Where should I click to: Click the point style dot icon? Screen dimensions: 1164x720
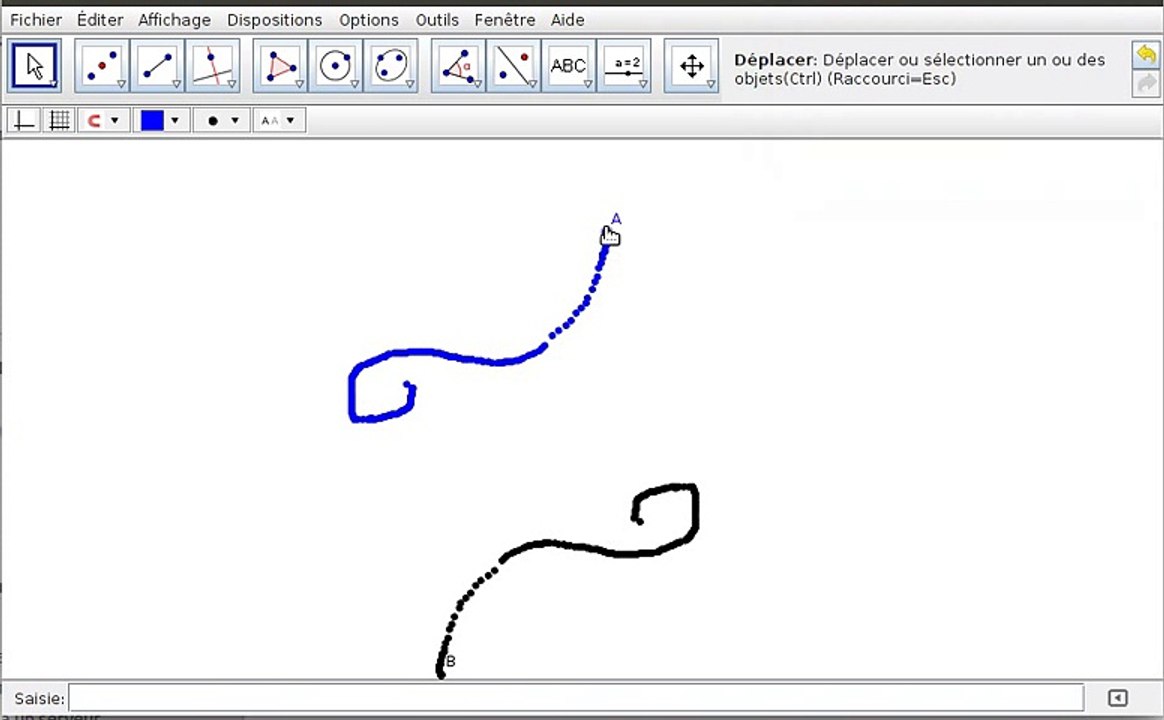[x=213, y=120]
